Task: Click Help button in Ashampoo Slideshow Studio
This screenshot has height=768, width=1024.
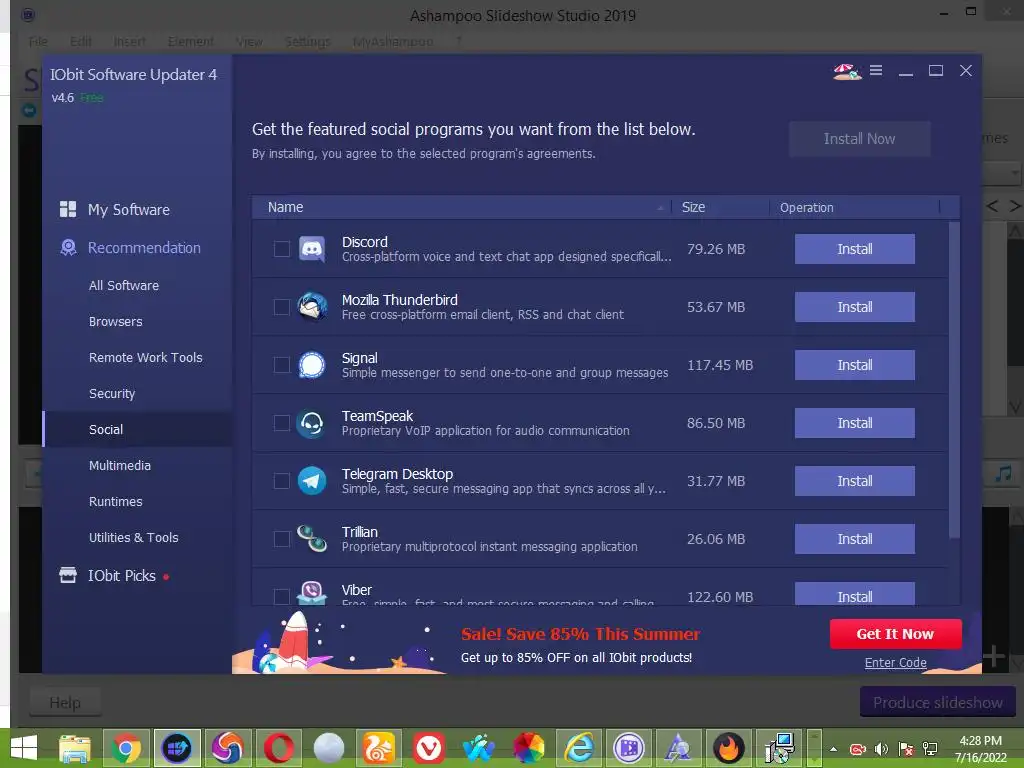Action: tap(65, 703)
